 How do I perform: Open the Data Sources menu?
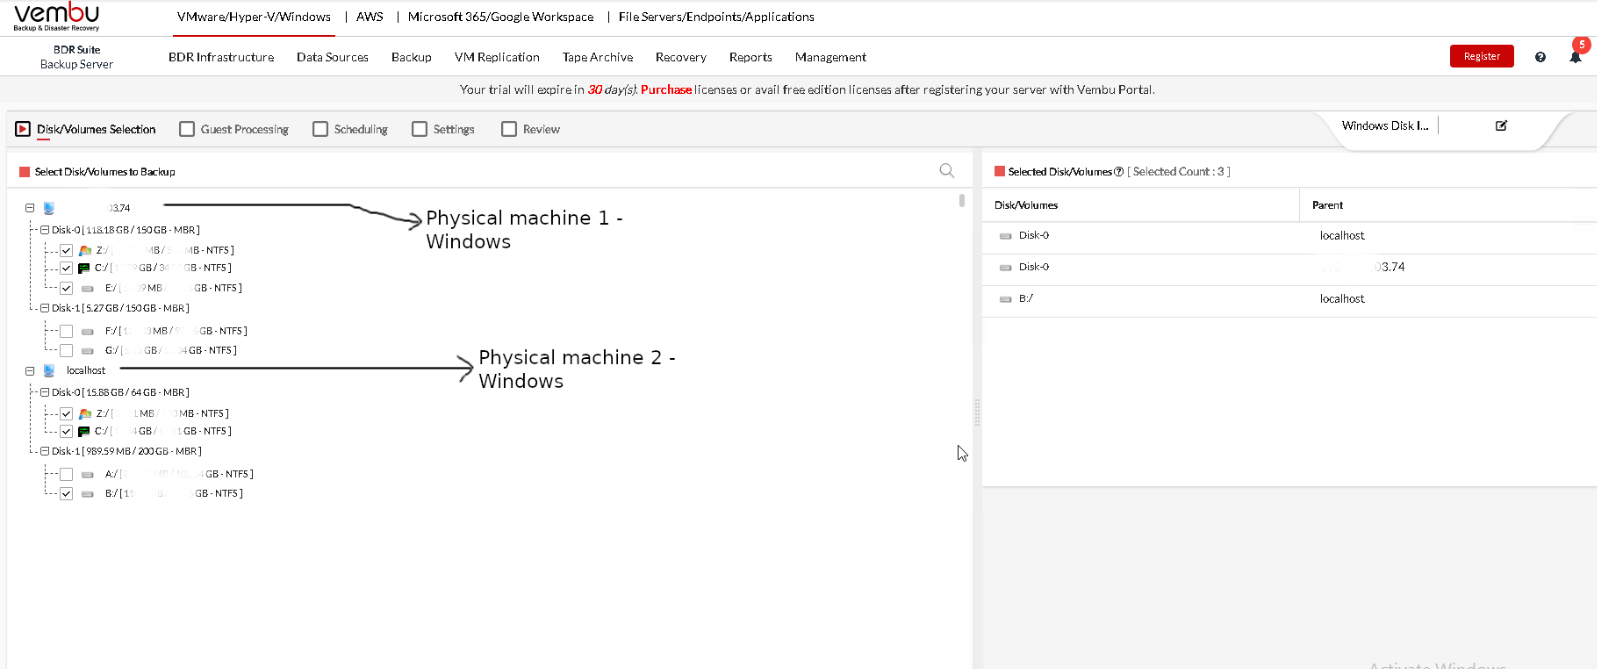click(333, 57)
